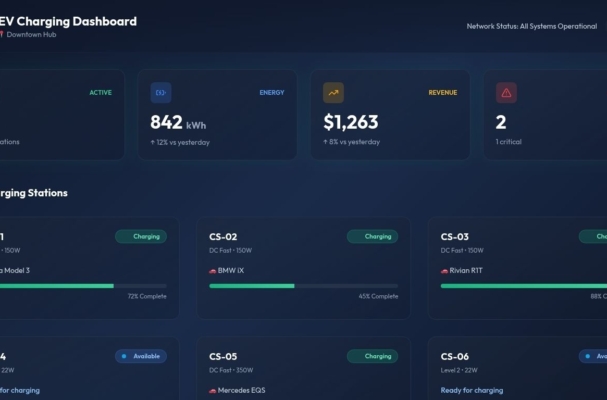Click the CS-02 station name
The width and height of the screenshot is (607, 400).
(223, 237)
